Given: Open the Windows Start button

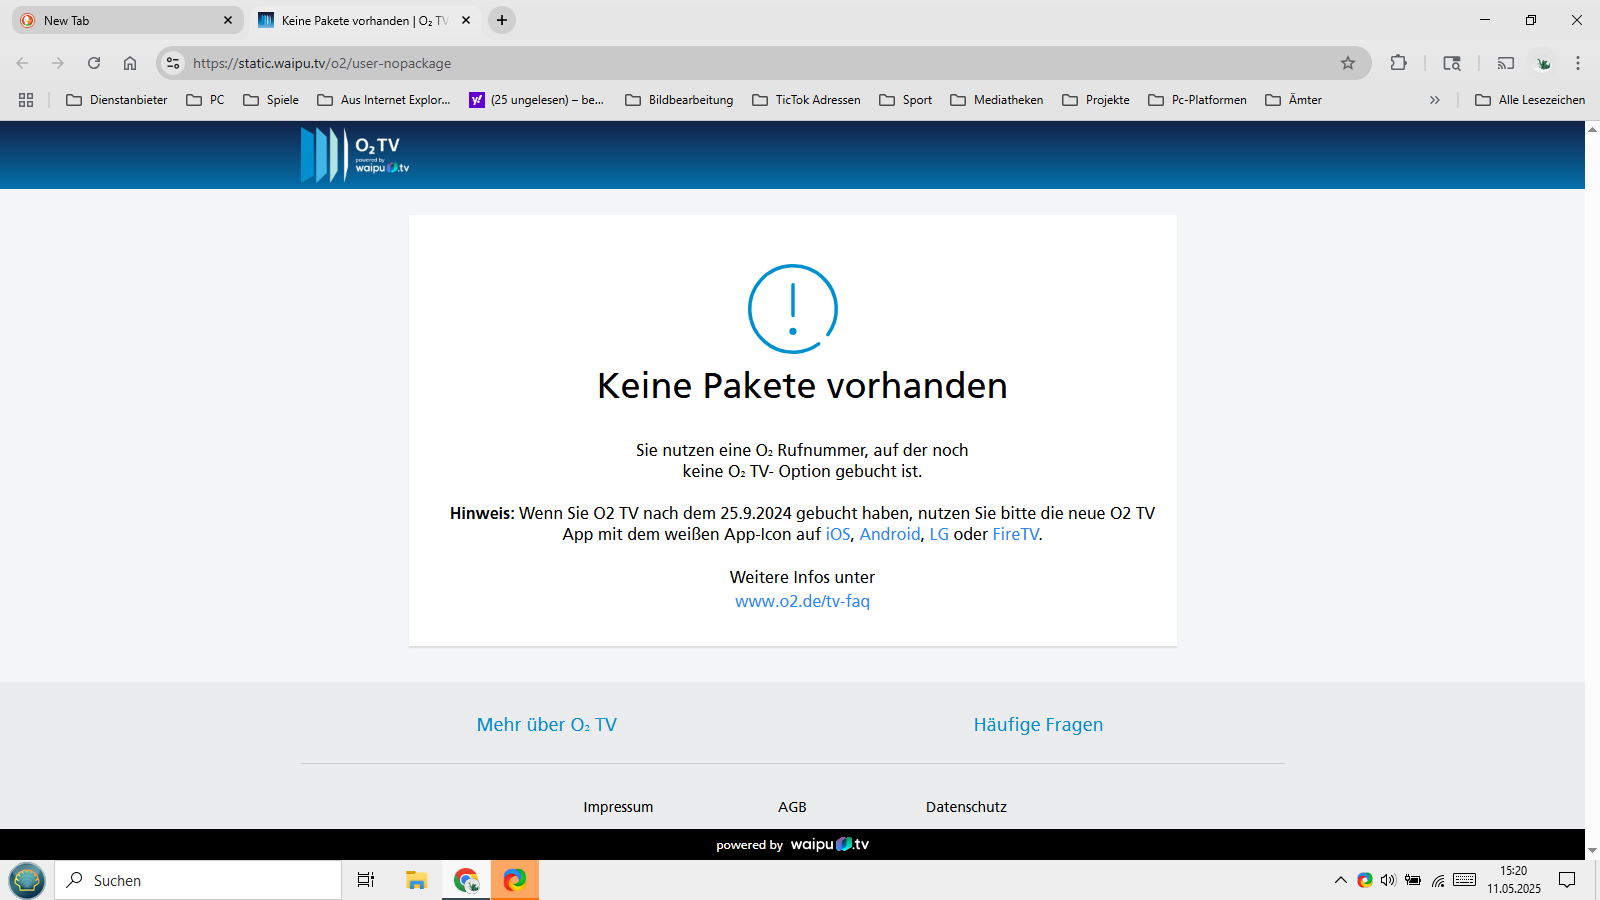Looking at the screenshot, I should point(27,880).
